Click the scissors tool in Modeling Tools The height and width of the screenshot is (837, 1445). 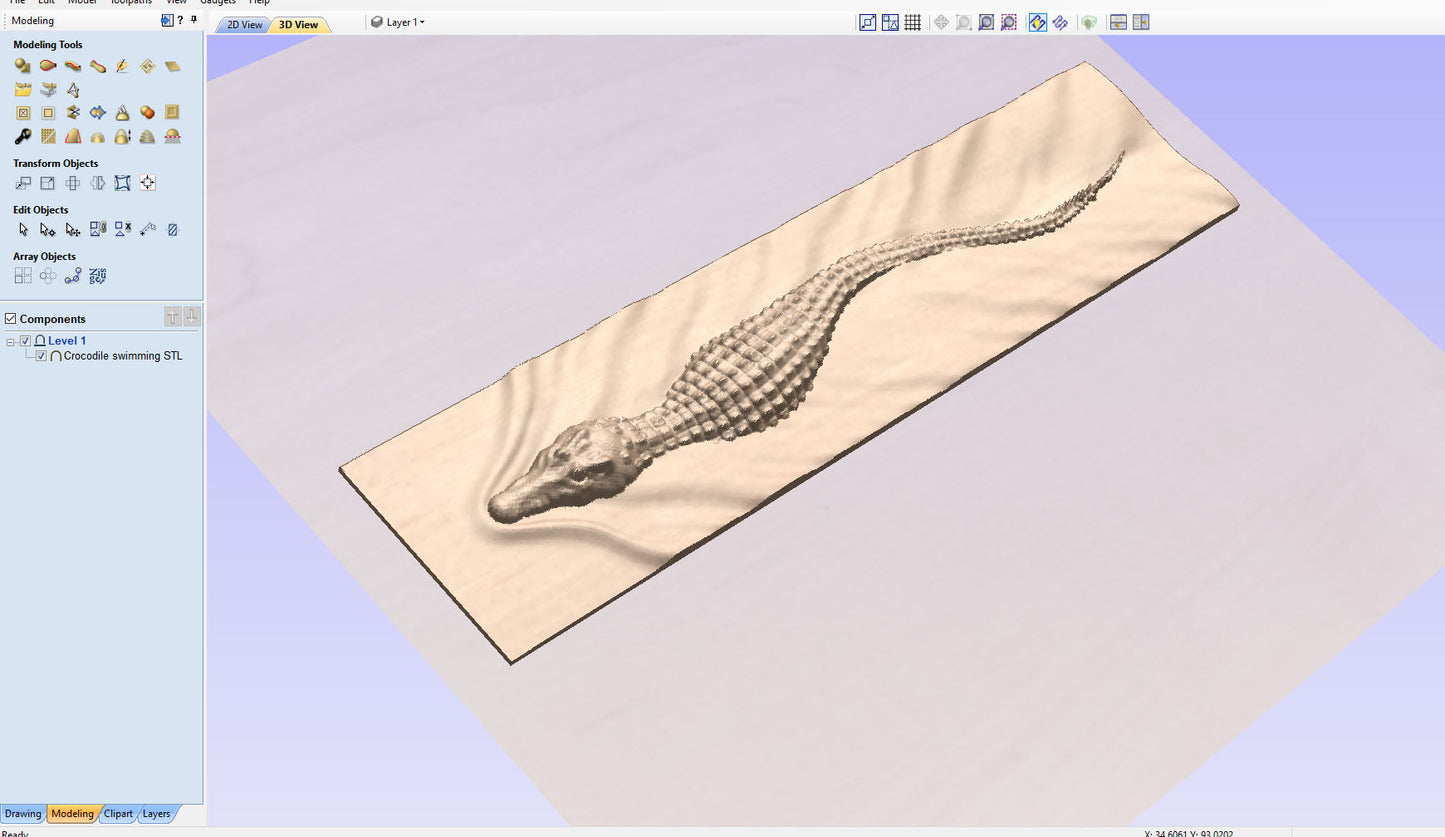(x=72, y=113)
